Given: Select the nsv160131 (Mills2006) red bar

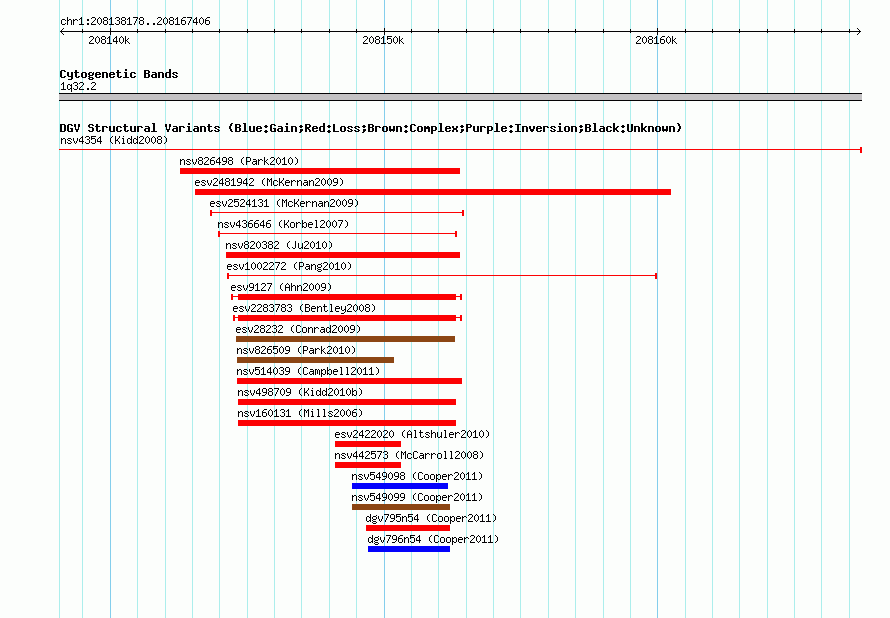Looking at the screenshot, I should pos(347,423).
